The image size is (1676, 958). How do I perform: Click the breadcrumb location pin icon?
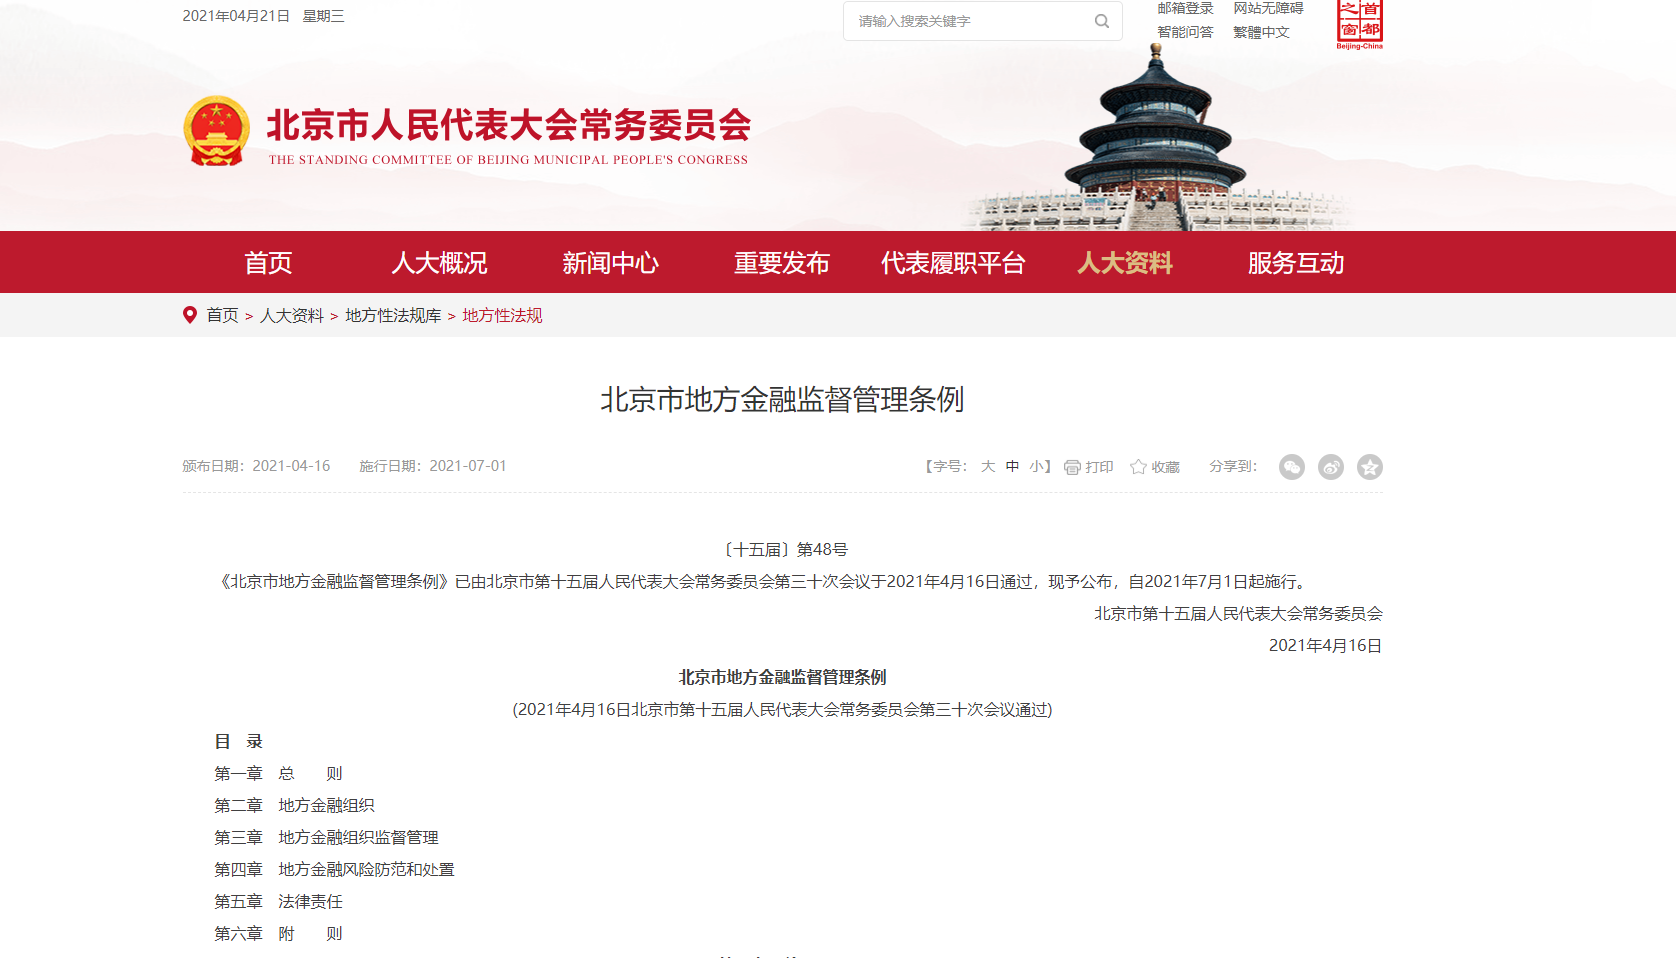pyautogui.click(x=190, y=315)
